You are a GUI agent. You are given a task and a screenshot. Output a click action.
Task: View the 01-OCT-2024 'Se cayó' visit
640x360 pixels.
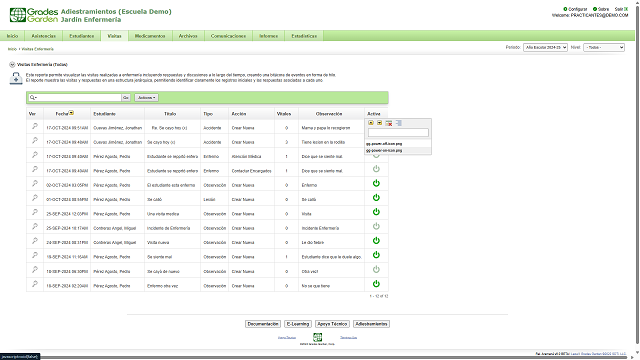(35, 198)
